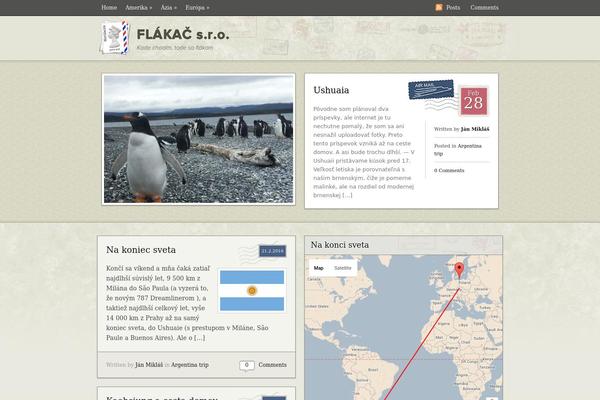Viewport: 600px width, 400px height.
Task: Click the orange RSS feed icon
Action: [x=439, y=7]
